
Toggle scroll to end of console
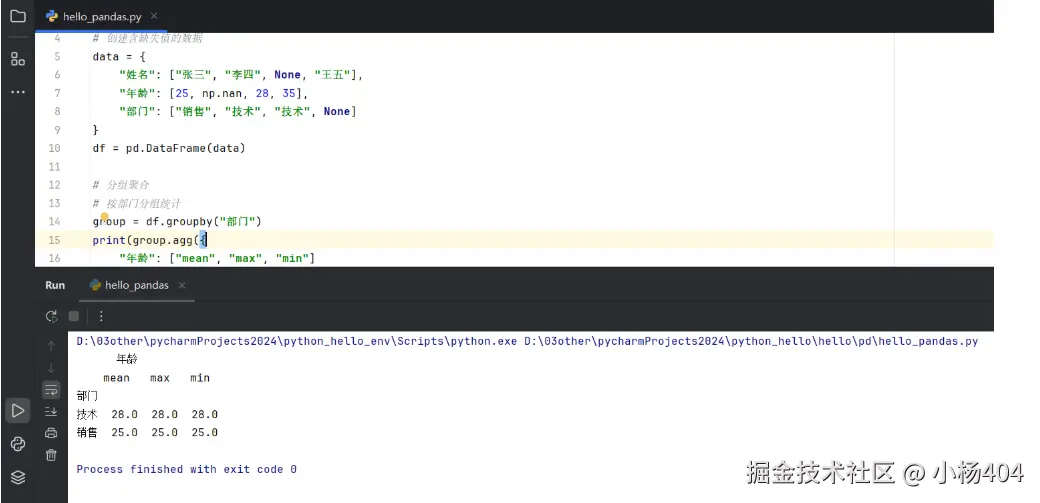51,411
